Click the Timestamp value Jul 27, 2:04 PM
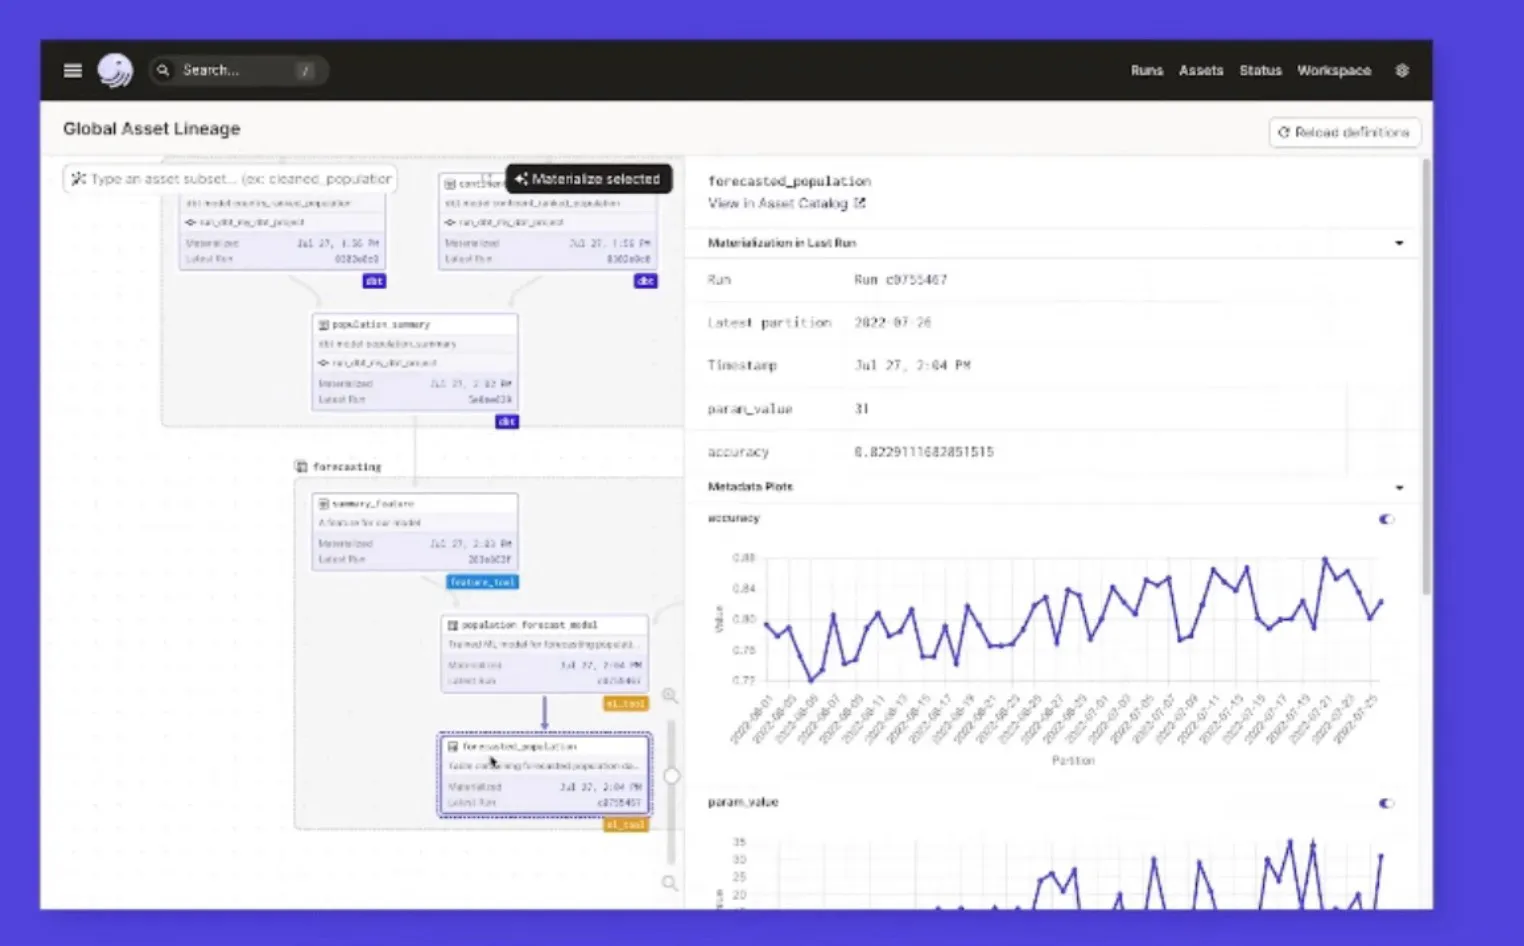 (x=912, y=366)
